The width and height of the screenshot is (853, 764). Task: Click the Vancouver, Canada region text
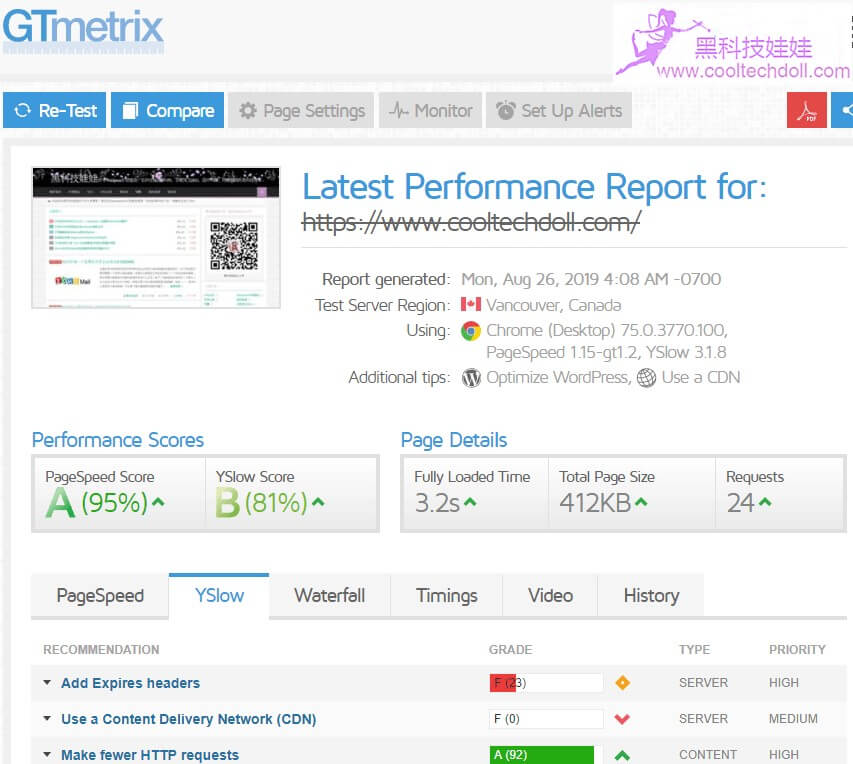pyautogui.click(x=554, y=305)
